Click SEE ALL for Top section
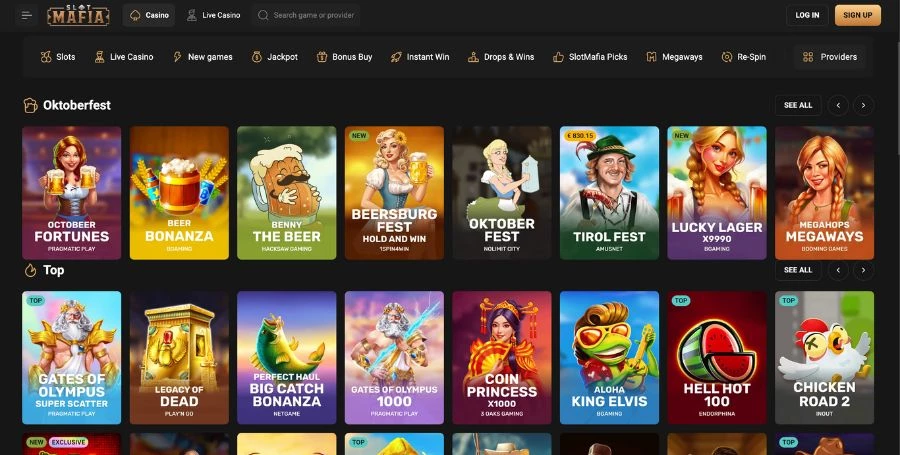Image resolution: width=900 pixels, height=455 pixels. pyautogui.click(x=798, y=270)
